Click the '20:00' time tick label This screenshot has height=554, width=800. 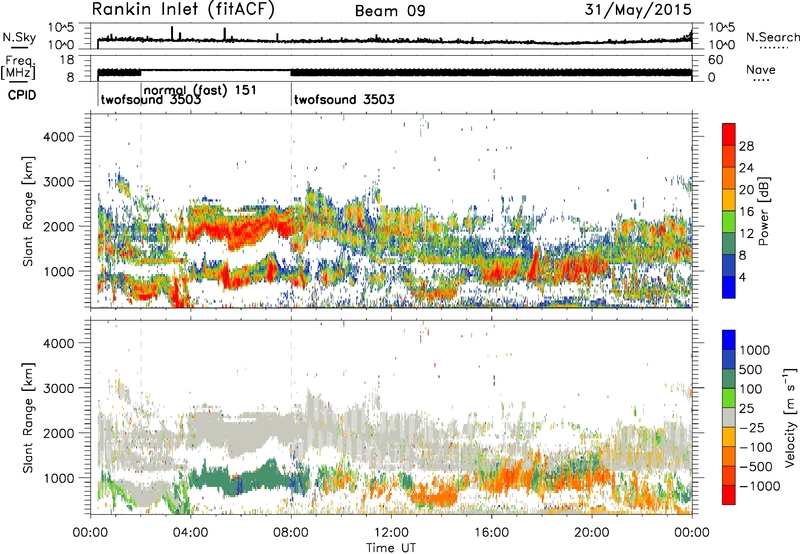pos(591,533)
